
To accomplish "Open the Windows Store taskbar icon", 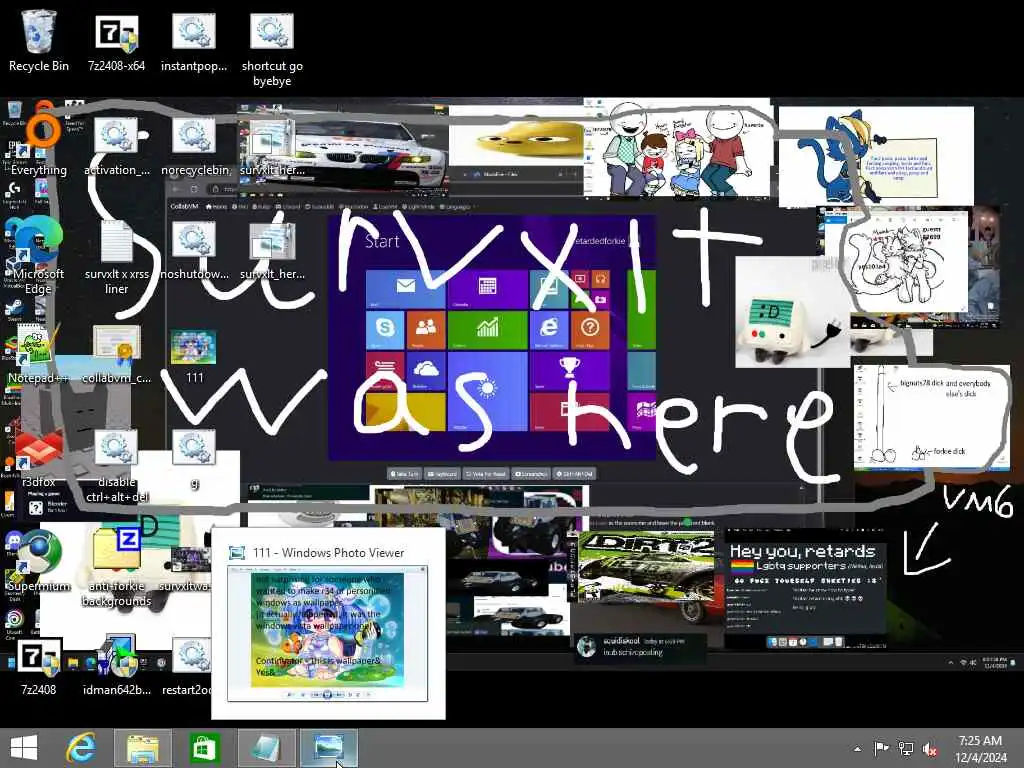I will [204, 748].
